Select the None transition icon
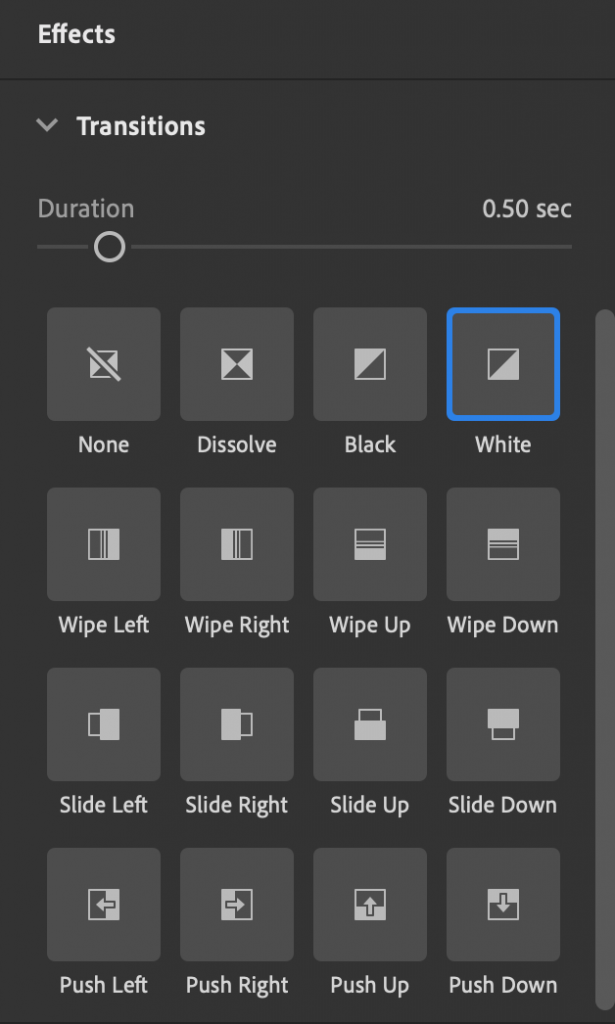 point(104,364)
